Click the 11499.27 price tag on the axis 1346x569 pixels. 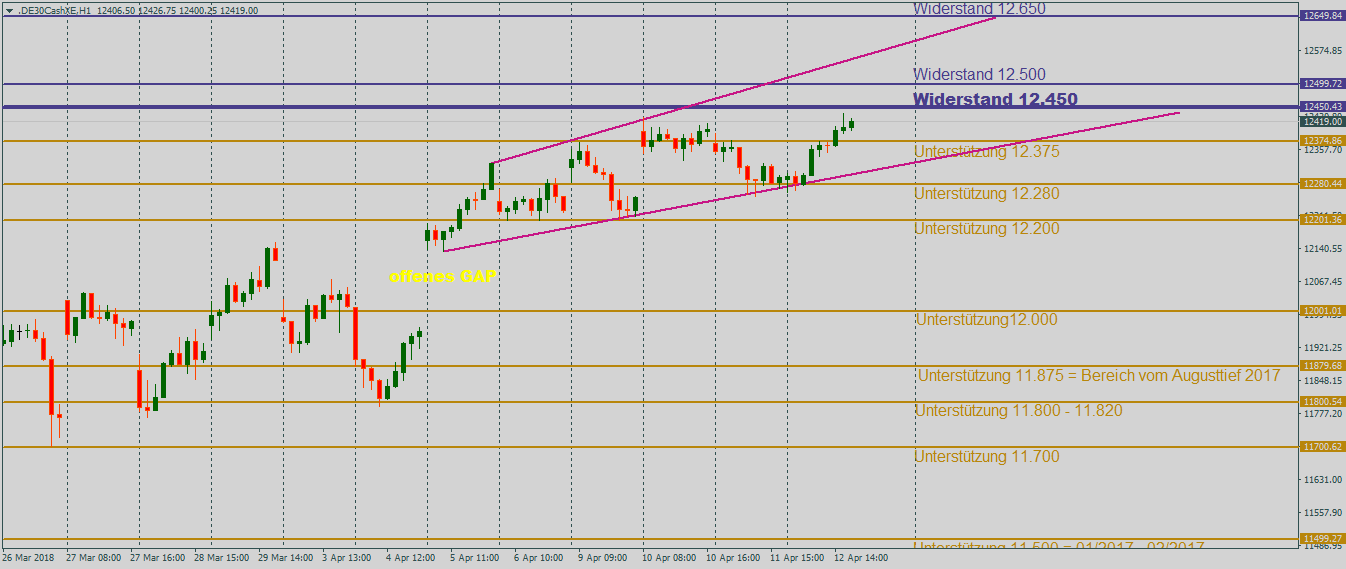[1322, 539]
